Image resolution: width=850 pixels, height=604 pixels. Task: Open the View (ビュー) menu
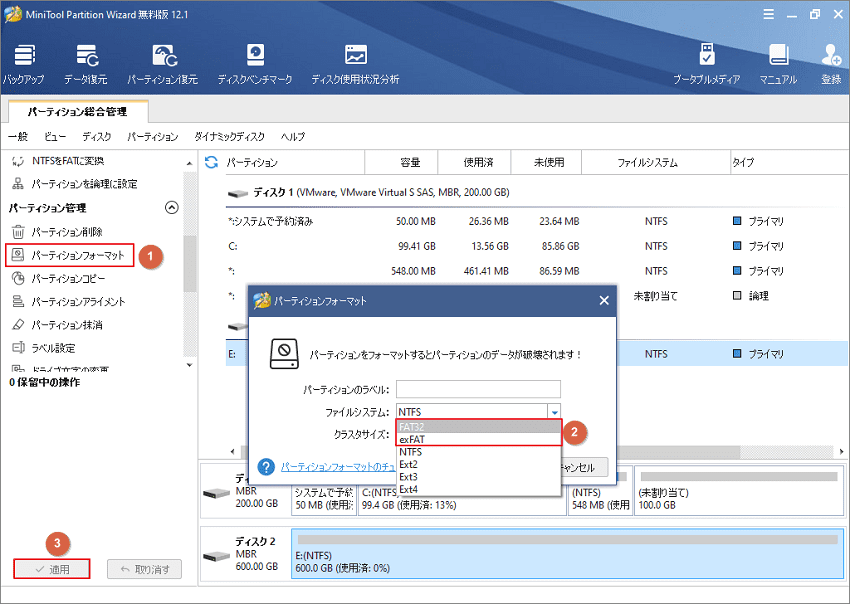[x=55, y=137]
